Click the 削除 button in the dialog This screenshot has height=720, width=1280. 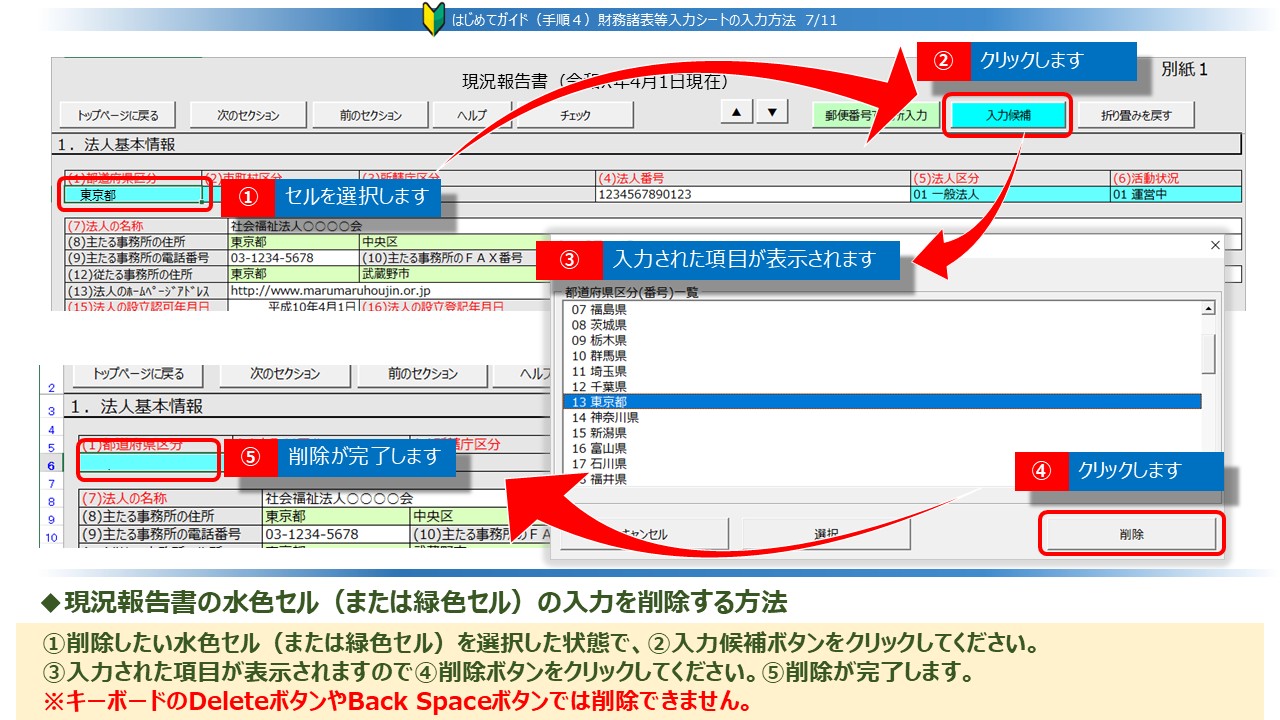[1131, 534]
